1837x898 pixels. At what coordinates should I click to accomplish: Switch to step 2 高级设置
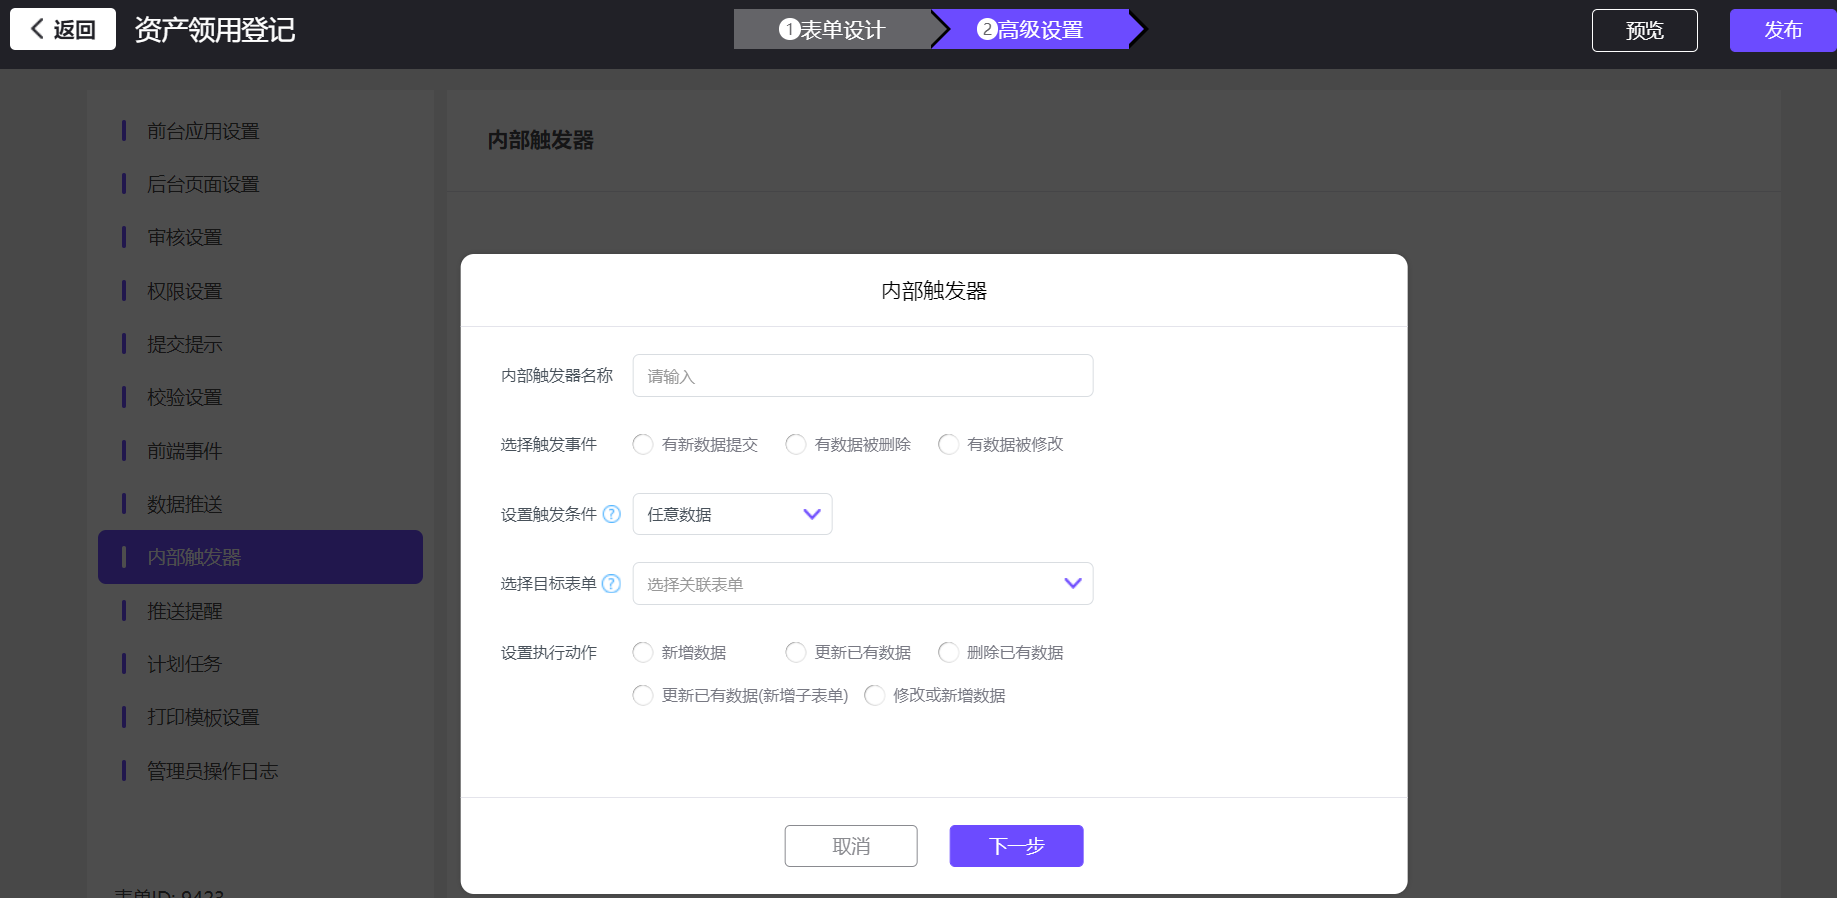(1031, 29)
